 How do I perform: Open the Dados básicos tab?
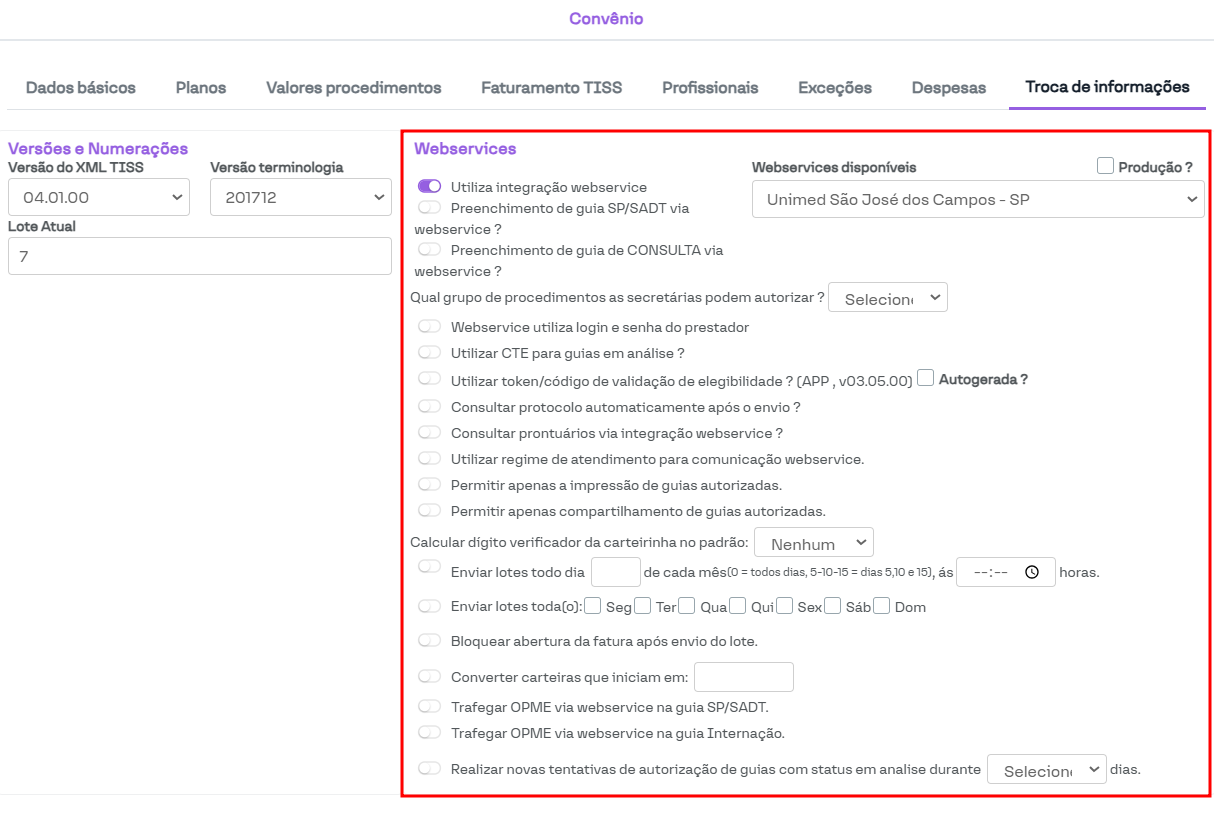coord(81,88)
